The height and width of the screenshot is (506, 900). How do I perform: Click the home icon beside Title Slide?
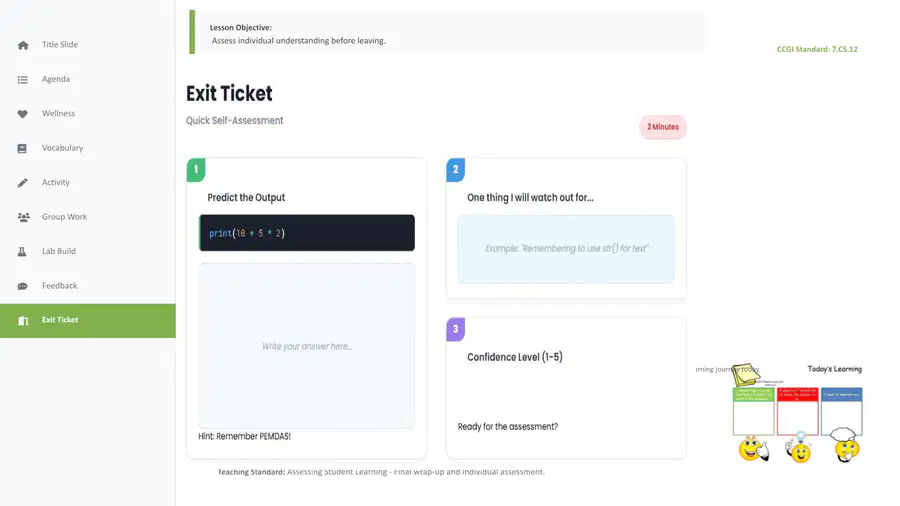(x=23, y=45)
